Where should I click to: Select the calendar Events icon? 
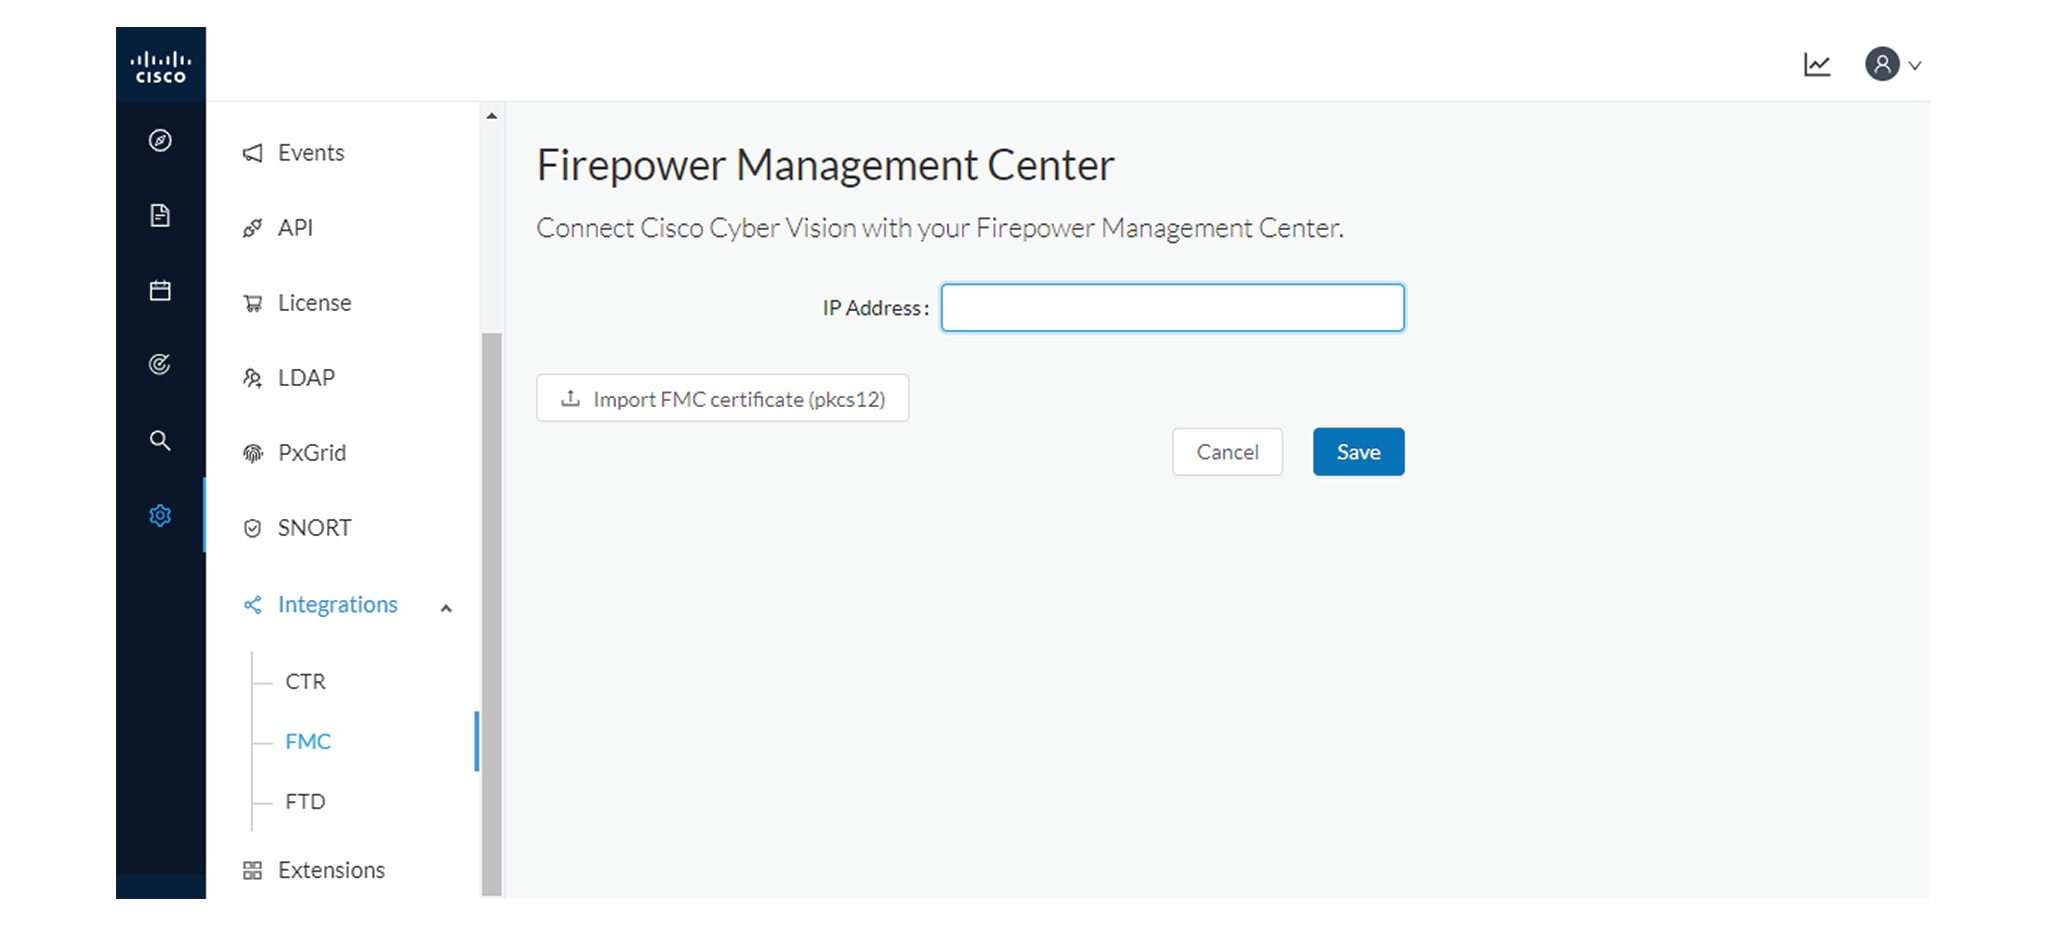(x=160, y=290)
